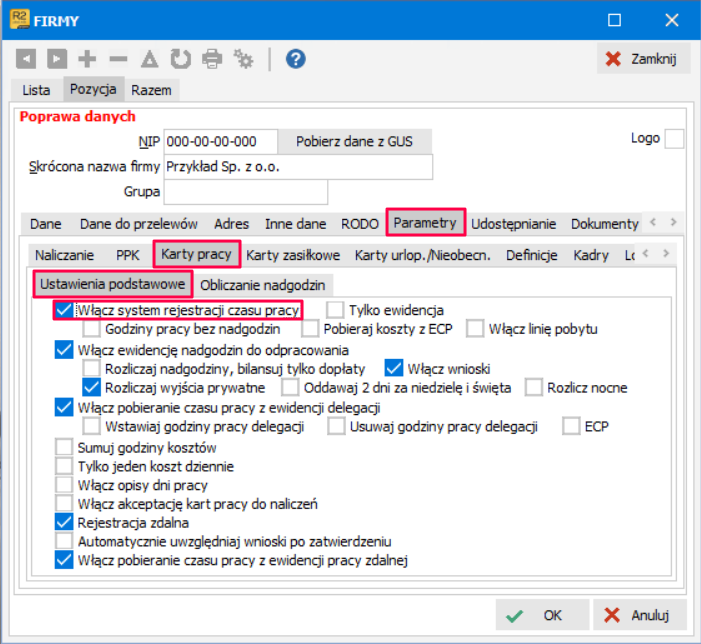Click the Grupa input field
701x644 pixels.
(246, 192)
